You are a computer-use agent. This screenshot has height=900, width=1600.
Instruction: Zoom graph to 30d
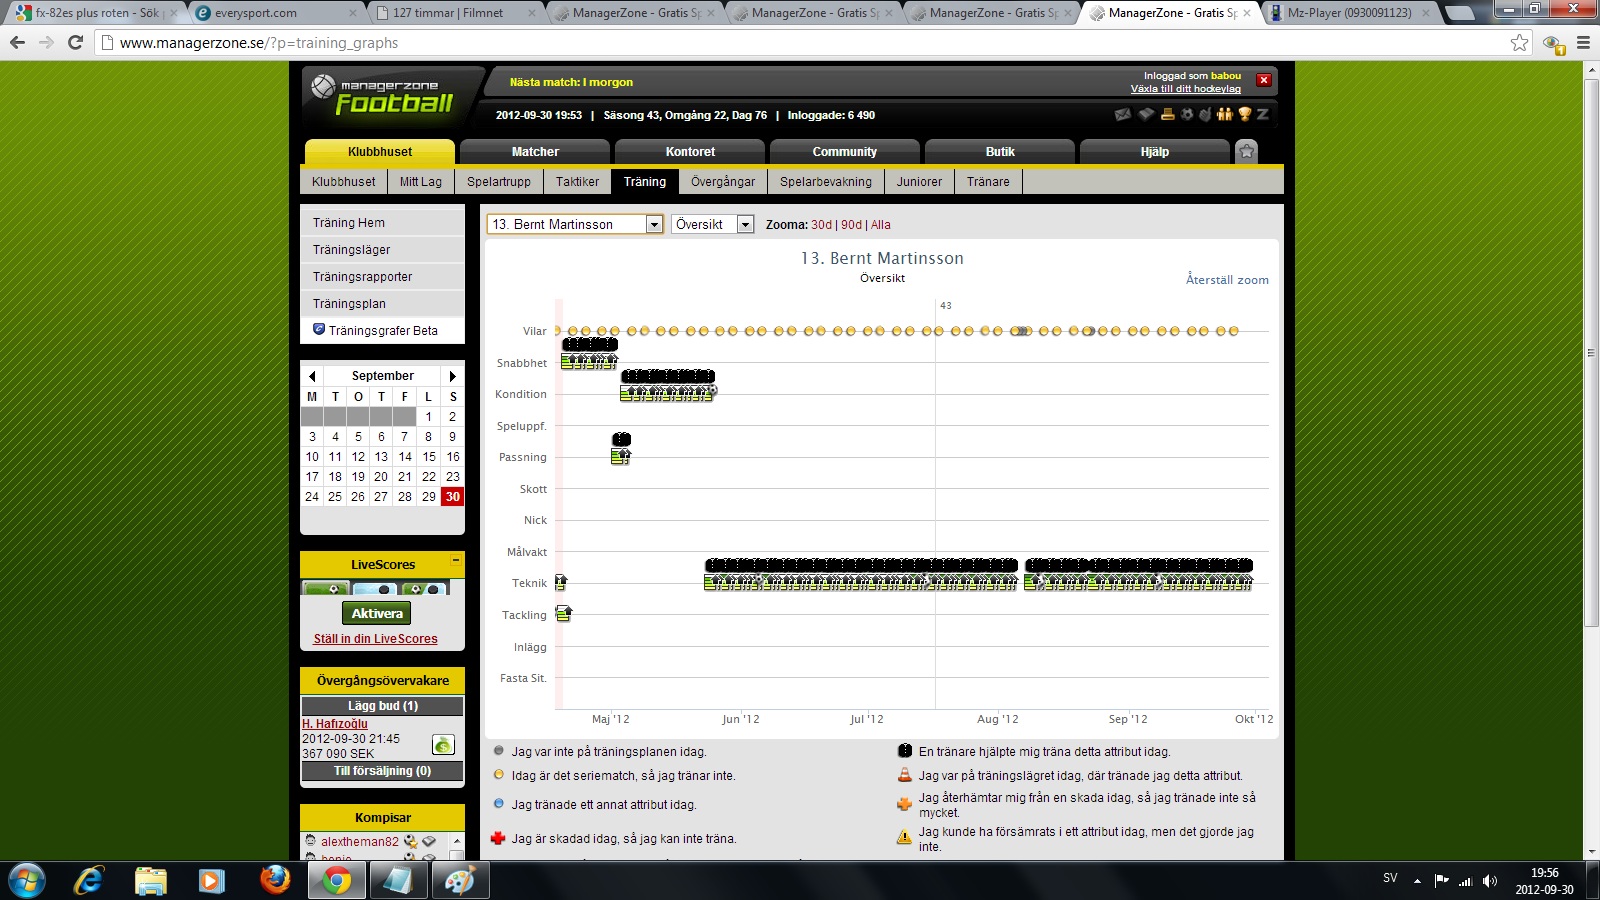pyautogui.click(x=821, y=225)
